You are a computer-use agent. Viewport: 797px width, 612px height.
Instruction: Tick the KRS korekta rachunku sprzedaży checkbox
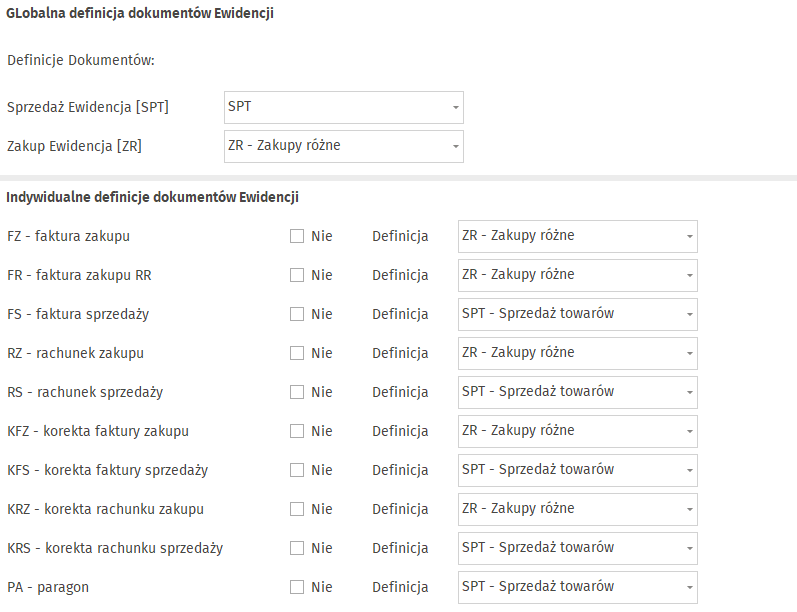click(x=297, y=548)
